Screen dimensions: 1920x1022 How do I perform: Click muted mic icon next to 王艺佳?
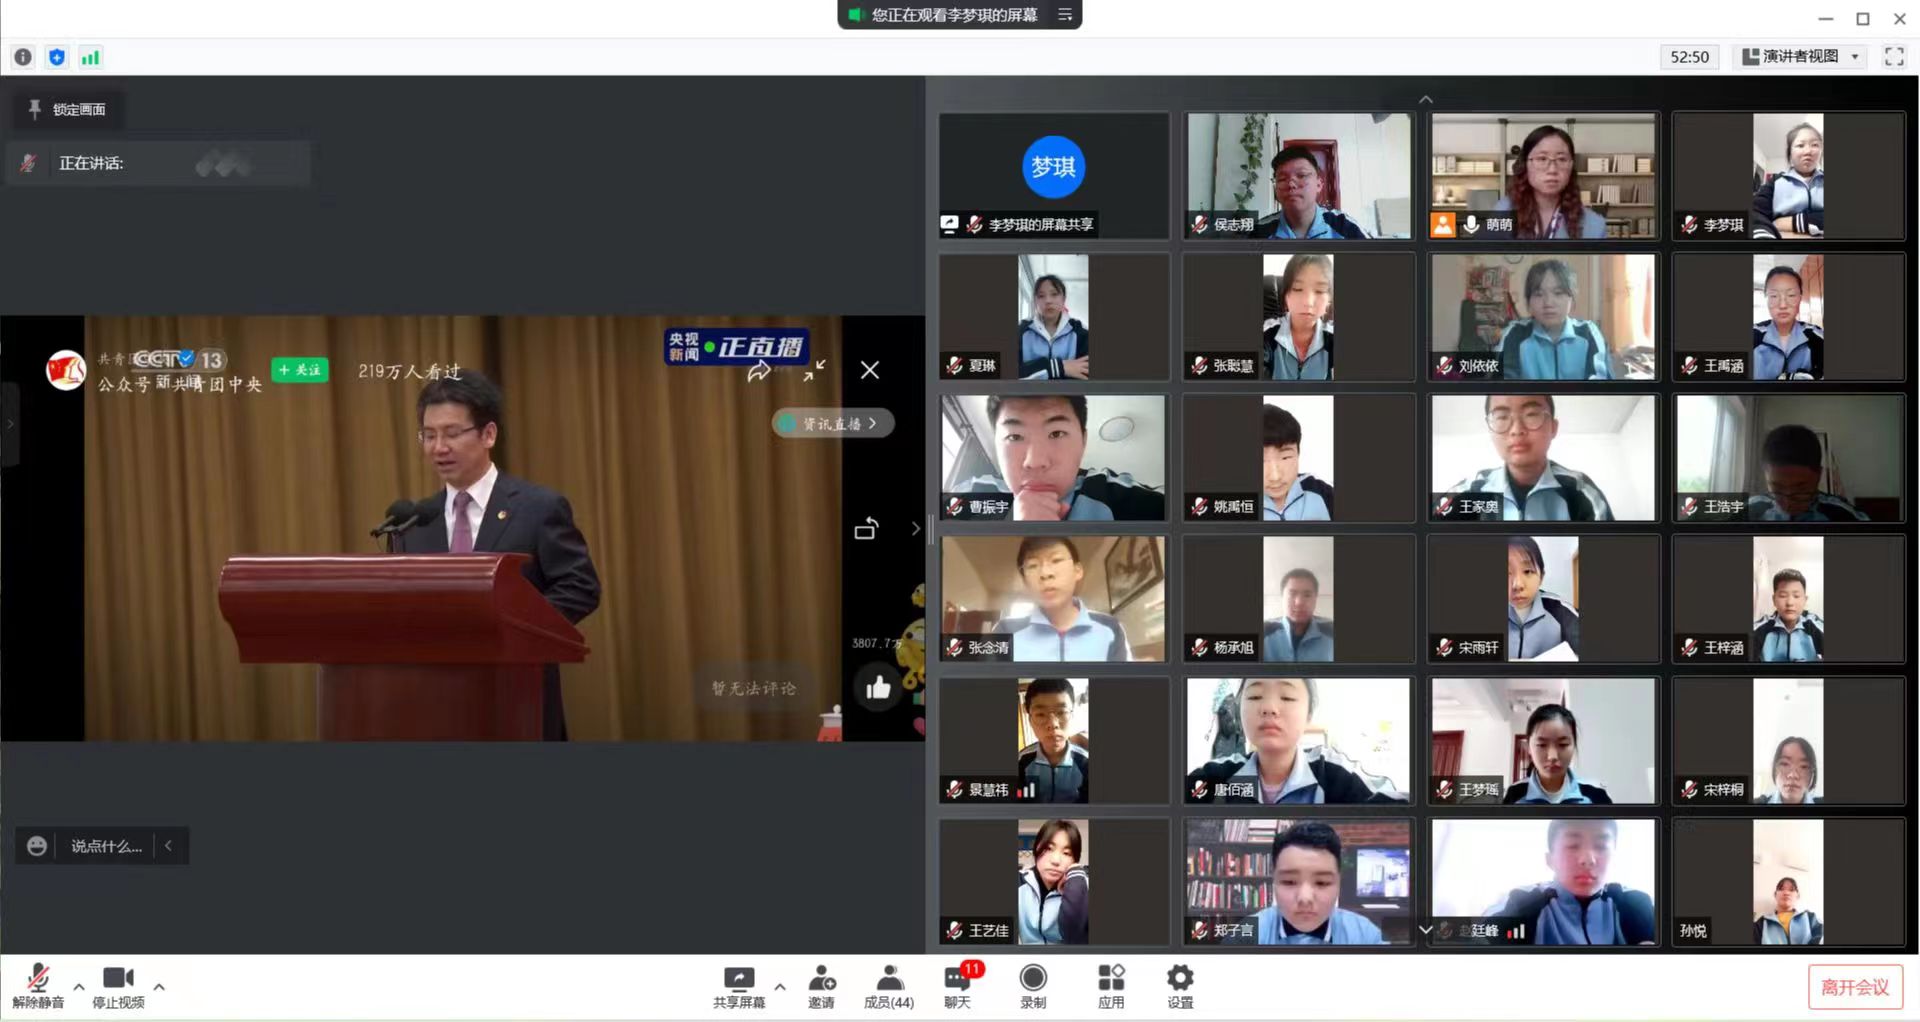[955, 931]
